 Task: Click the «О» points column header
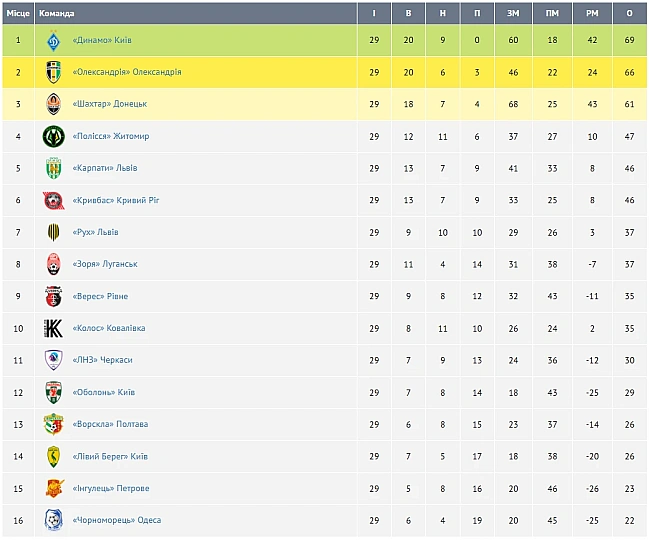tap(629, 13)
